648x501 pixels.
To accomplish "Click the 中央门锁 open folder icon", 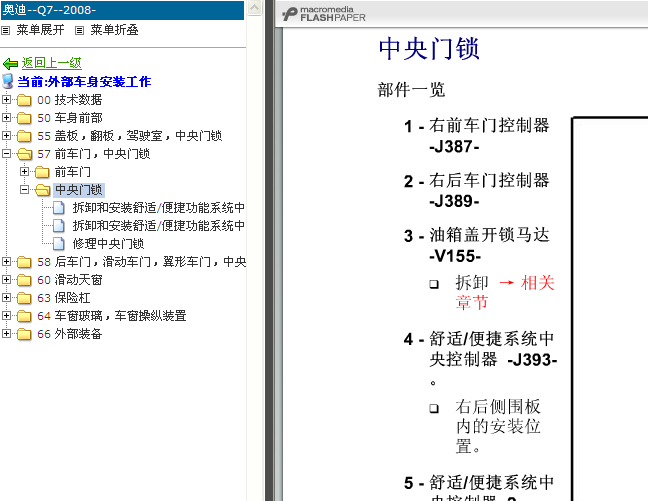I will pyautogui.click(x=43, y=190).
